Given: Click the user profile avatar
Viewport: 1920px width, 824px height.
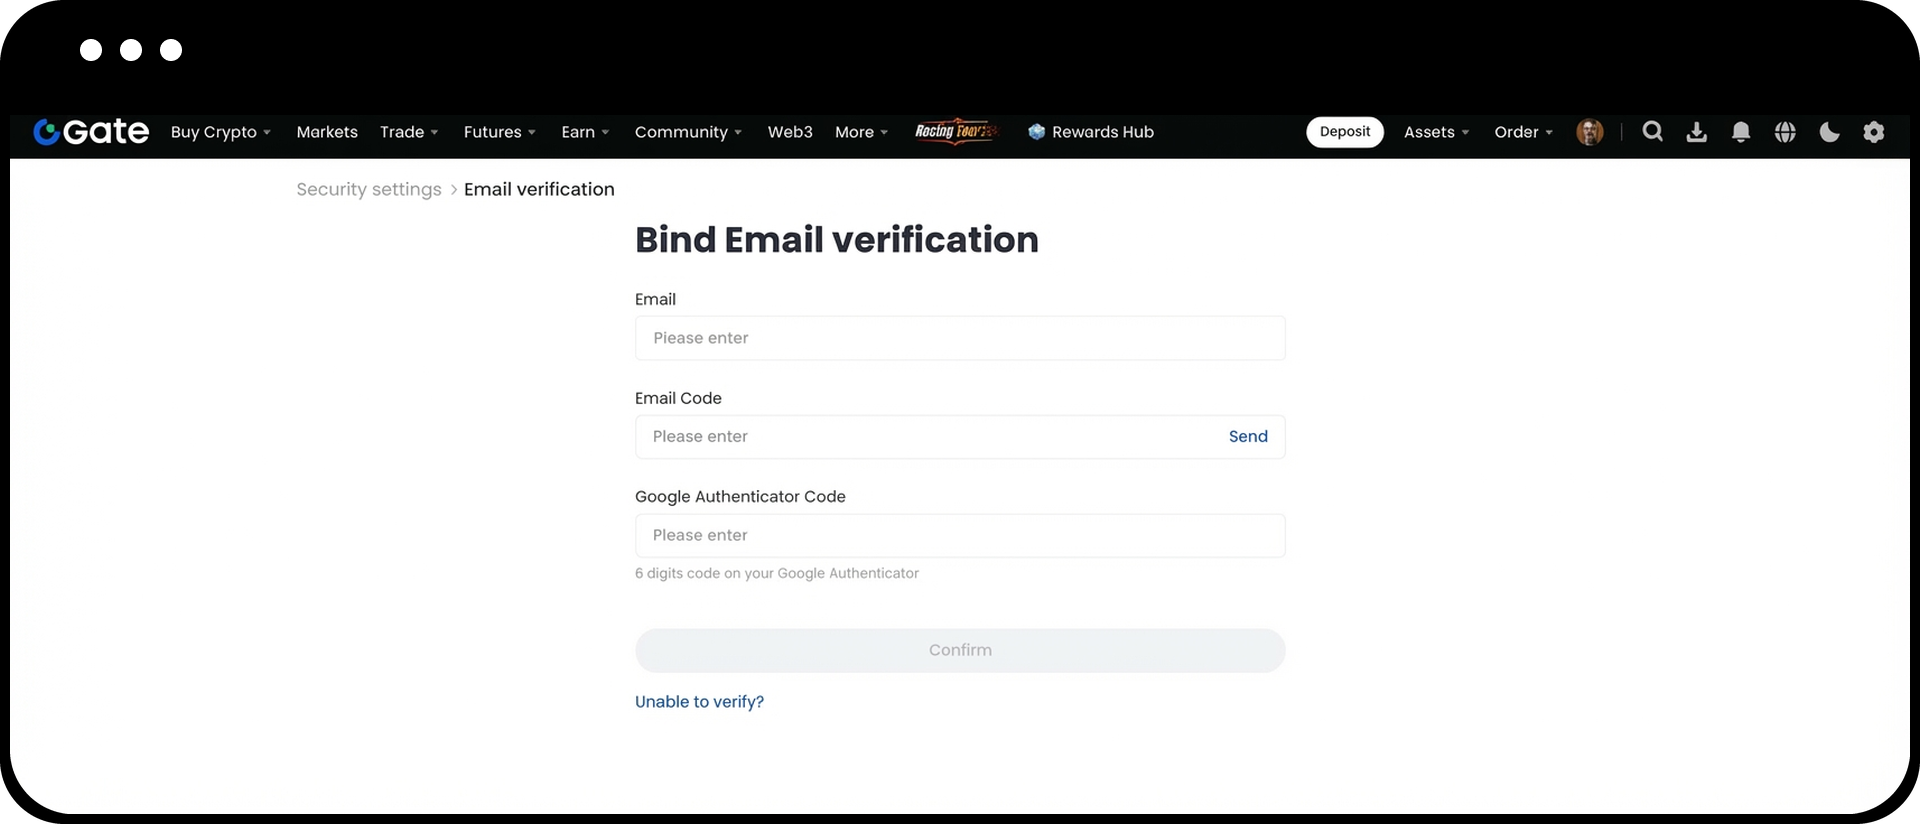Looking at the screenshot, I should [x=1589, y=132].
